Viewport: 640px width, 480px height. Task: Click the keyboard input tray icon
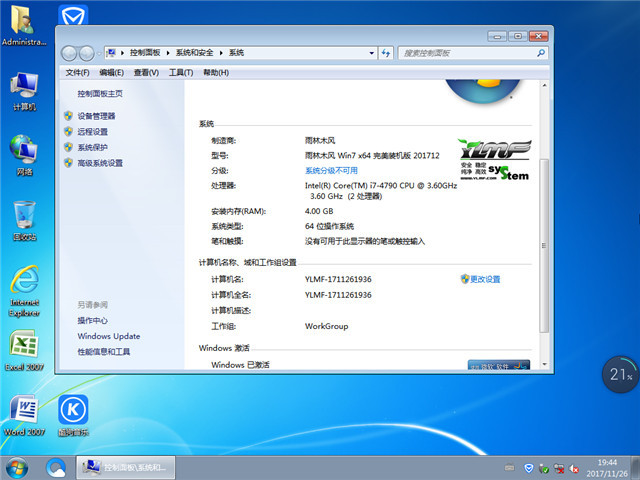[x=509, y=467]
